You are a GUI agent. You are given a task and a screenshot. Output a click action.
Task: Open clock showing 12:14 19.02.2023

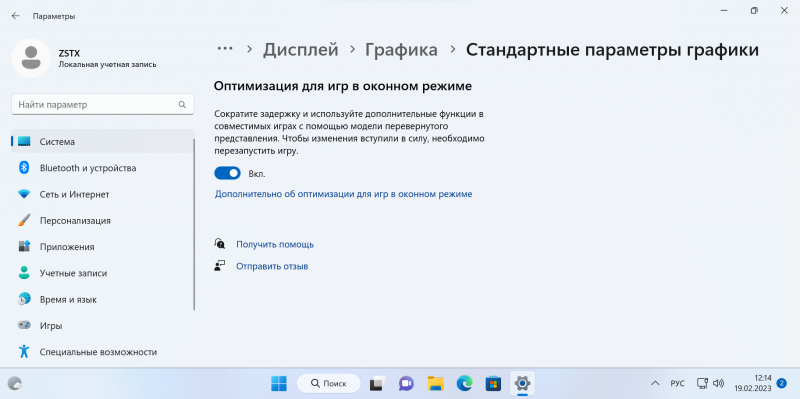click(753, 383)
